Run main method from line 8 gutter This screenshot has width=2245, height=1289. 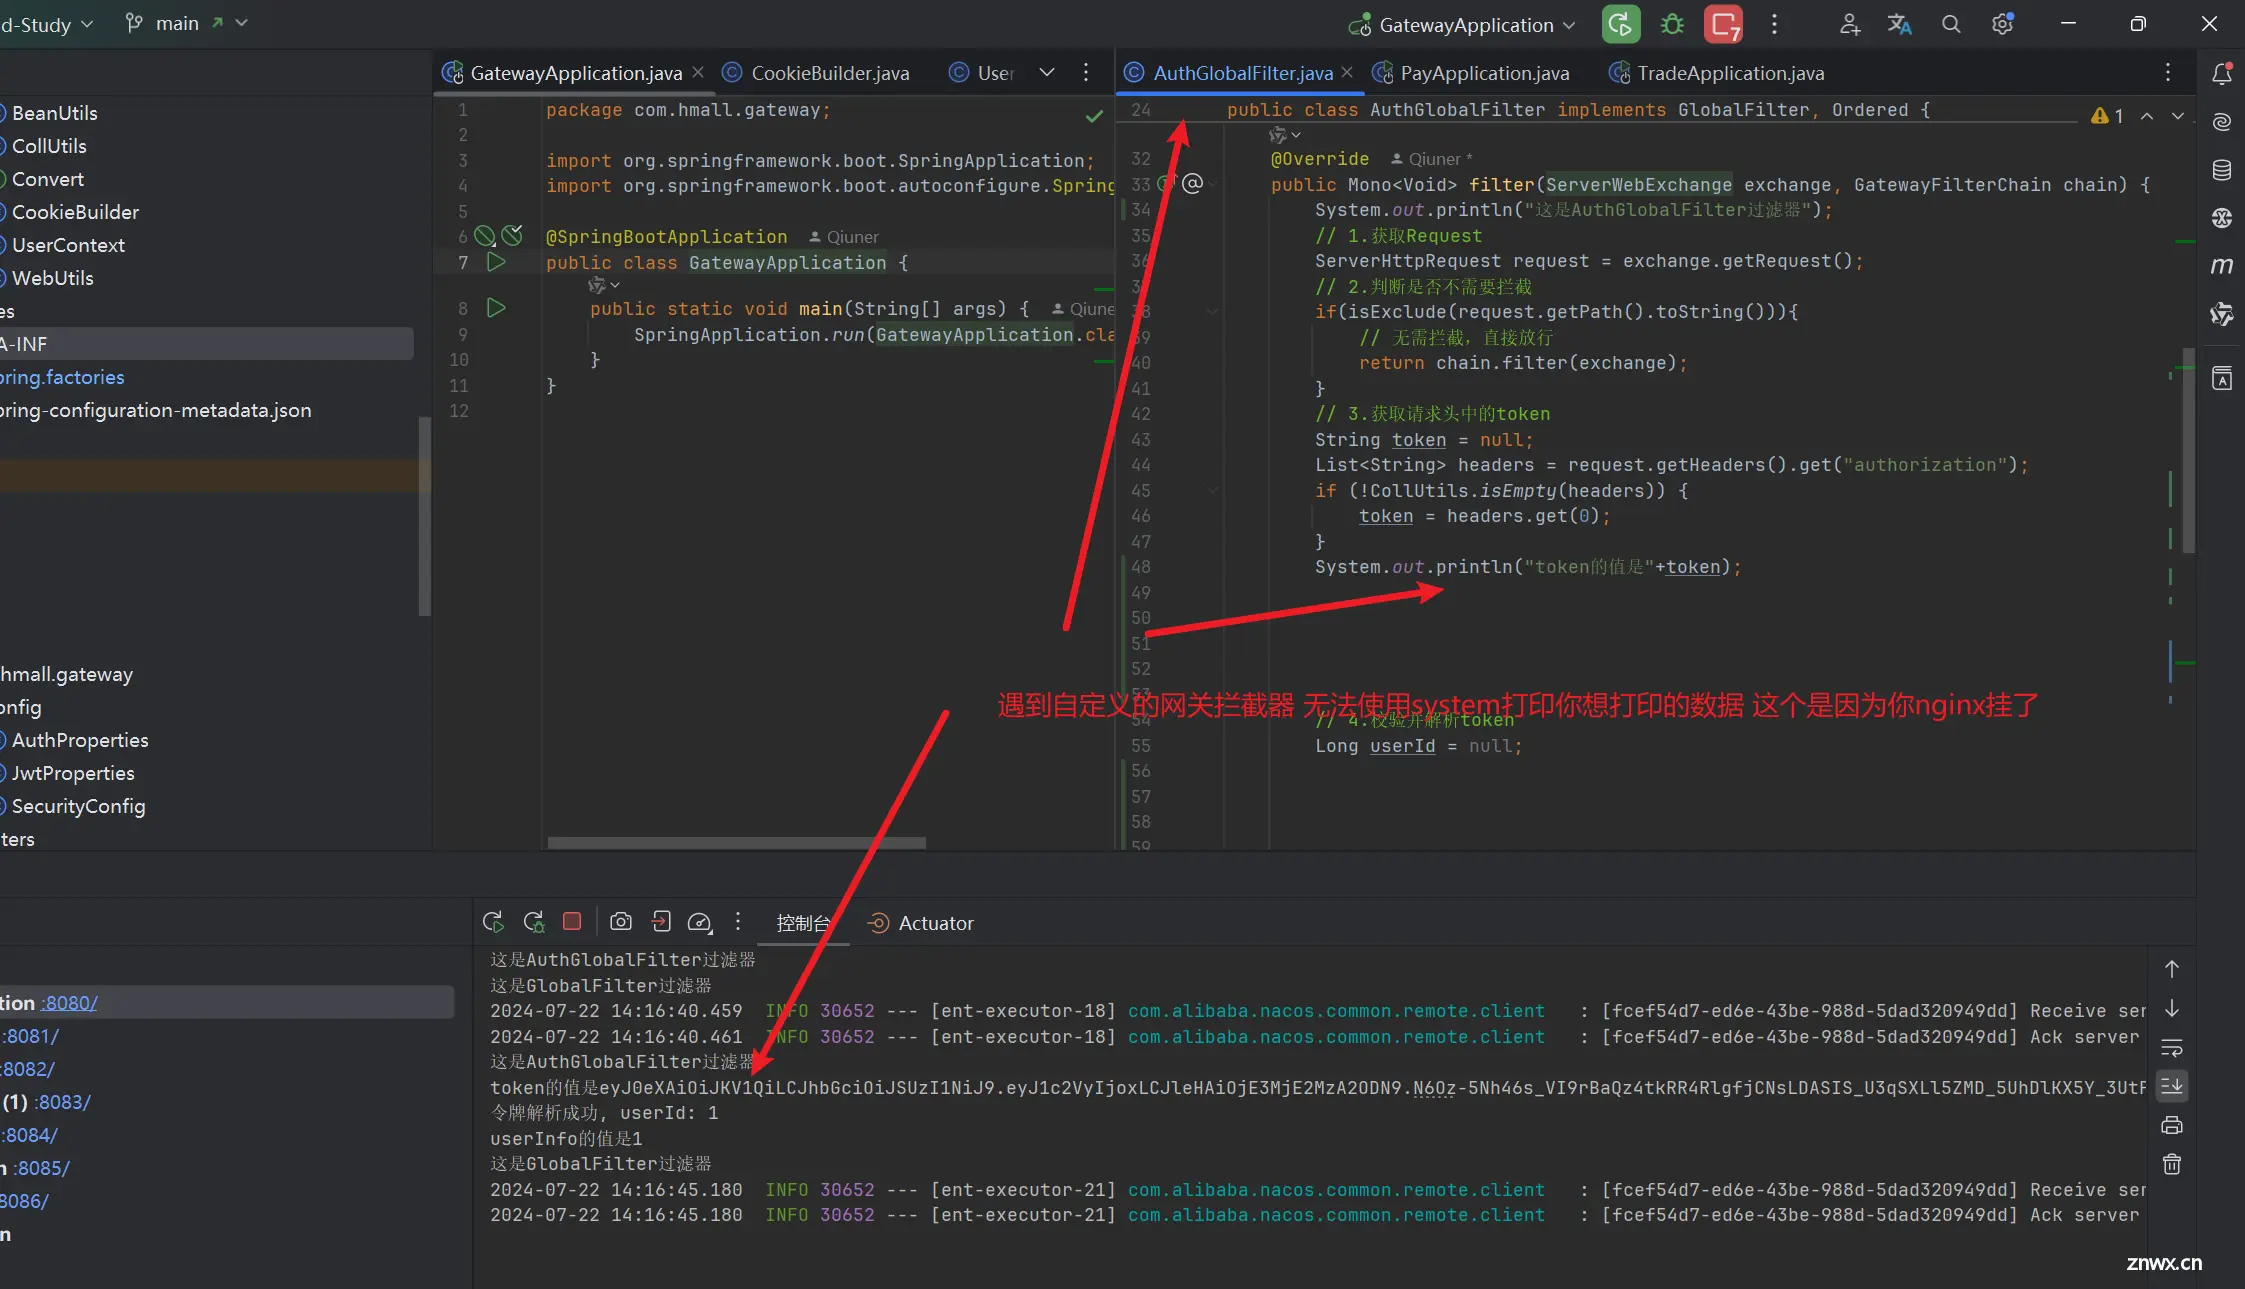[x=496, y=308]
